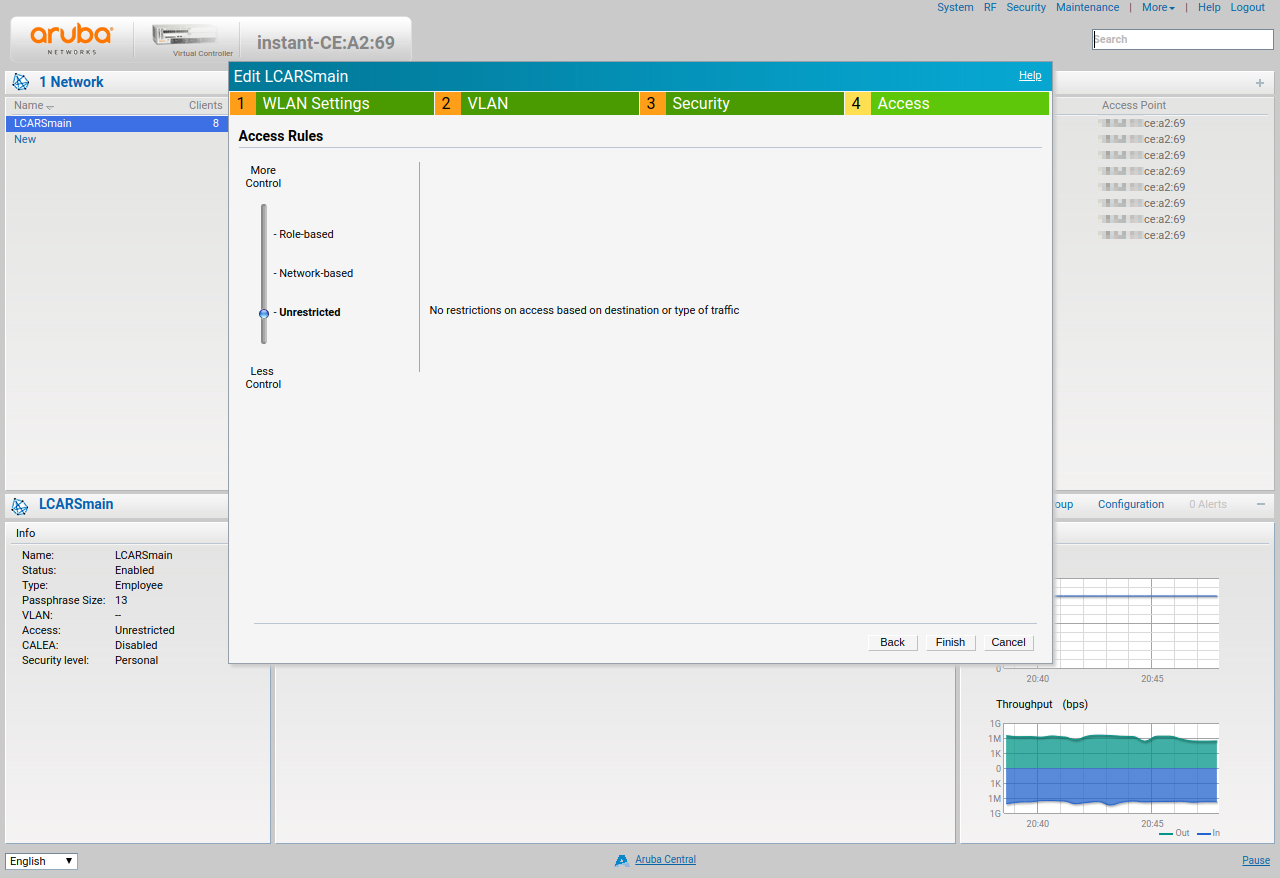Click the plus icon to add a network entry

(x=1258, y=84)
